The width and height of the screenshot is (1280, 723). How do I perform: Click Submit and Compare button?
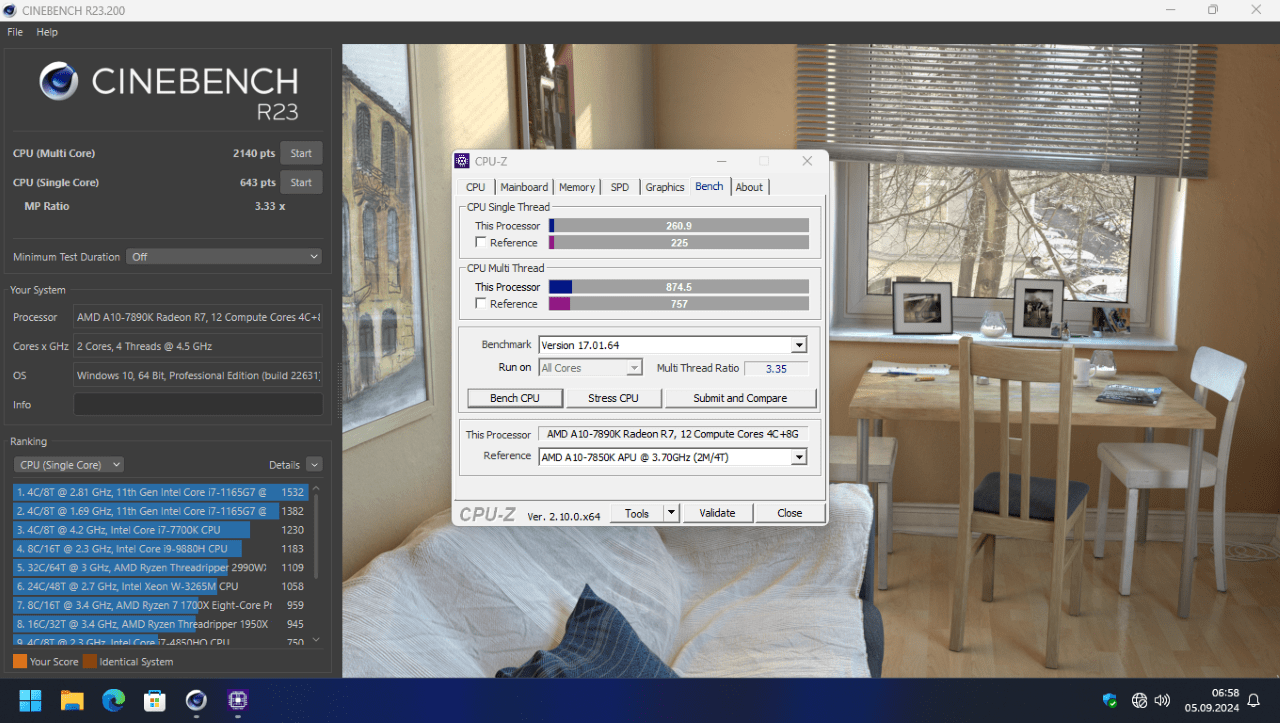pyautogui.click(x=740, y=398)
